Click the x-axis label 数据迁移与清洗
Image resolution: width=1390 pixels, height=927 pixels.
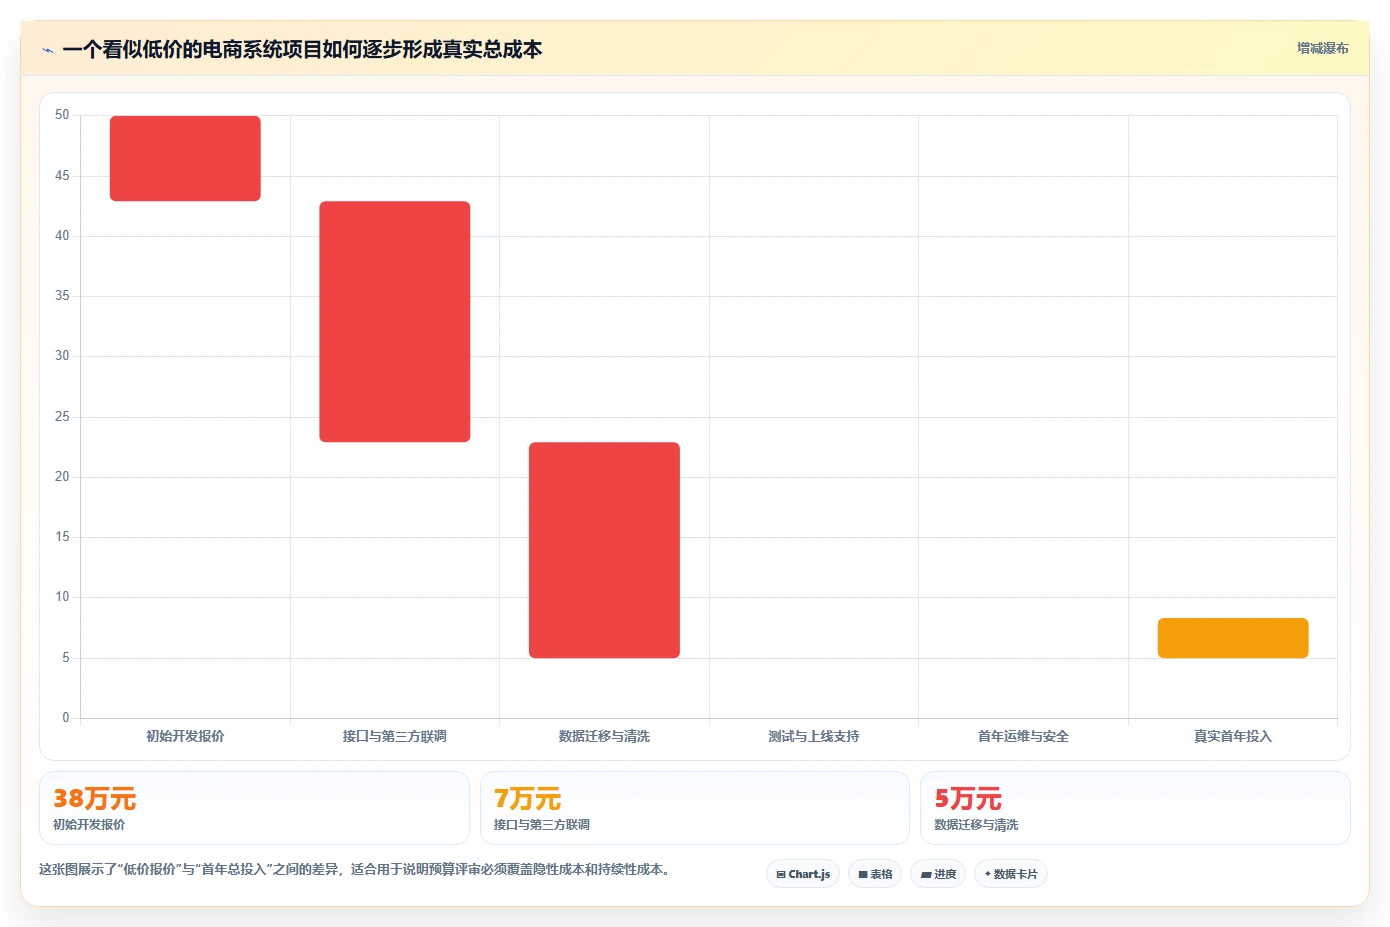pyautogui.click(x=604, y=736)
